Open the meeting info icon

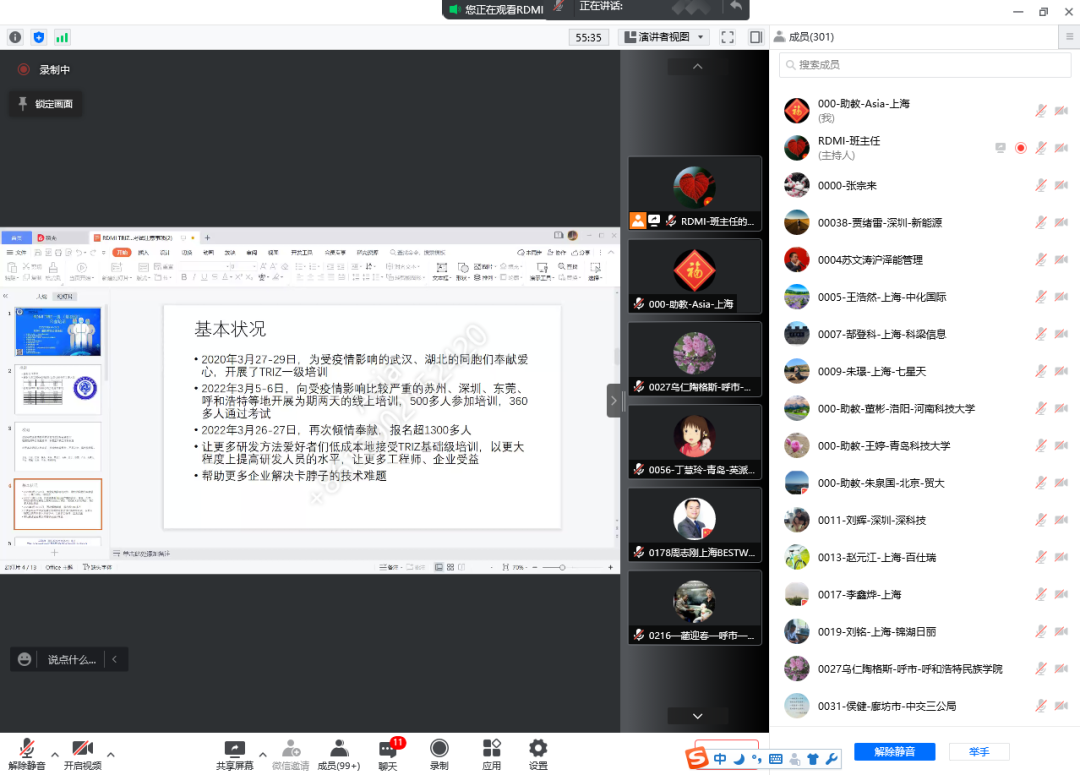pyautogui.click(x=15, y=37)
